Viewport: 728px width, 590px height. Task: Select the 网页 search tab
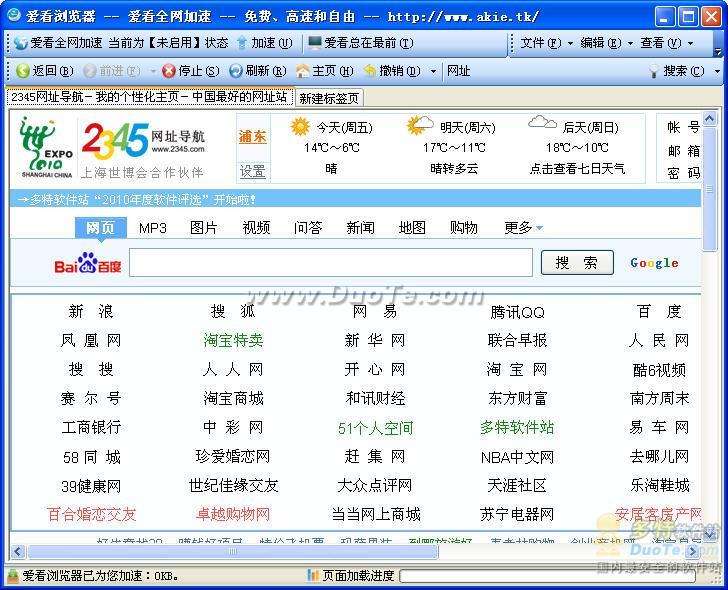[x=101, y=227]
